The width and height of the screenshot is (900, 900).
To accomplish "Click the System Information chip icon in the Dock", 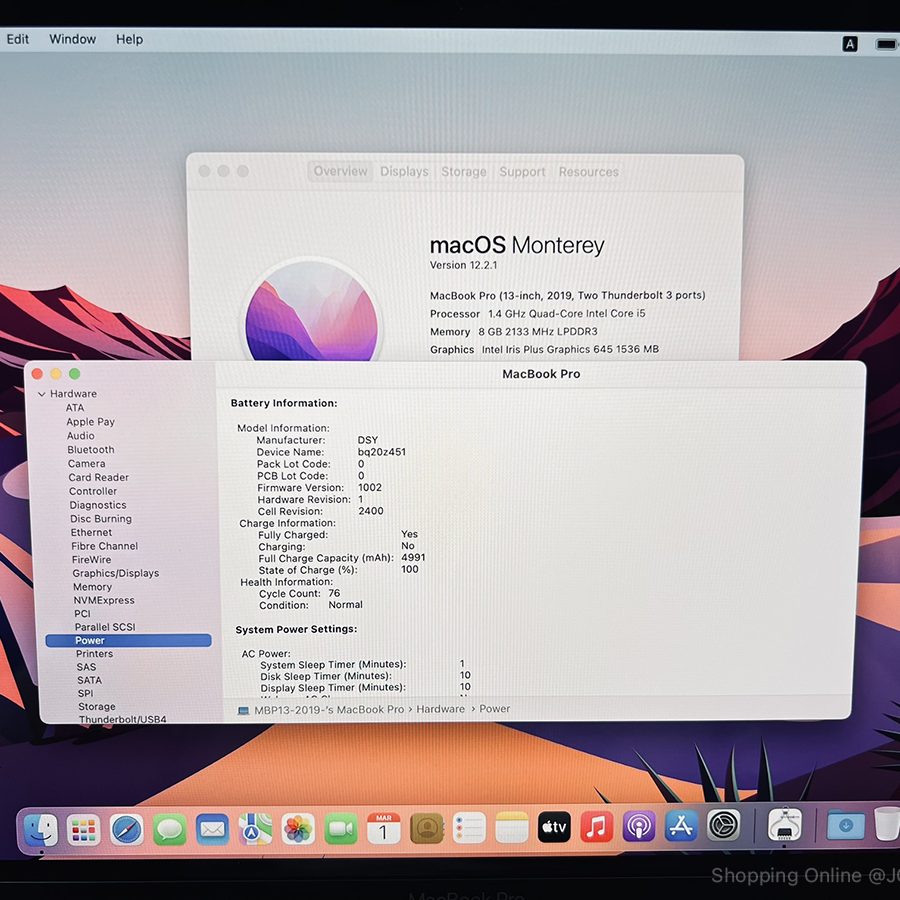I will tap(785, 825).
